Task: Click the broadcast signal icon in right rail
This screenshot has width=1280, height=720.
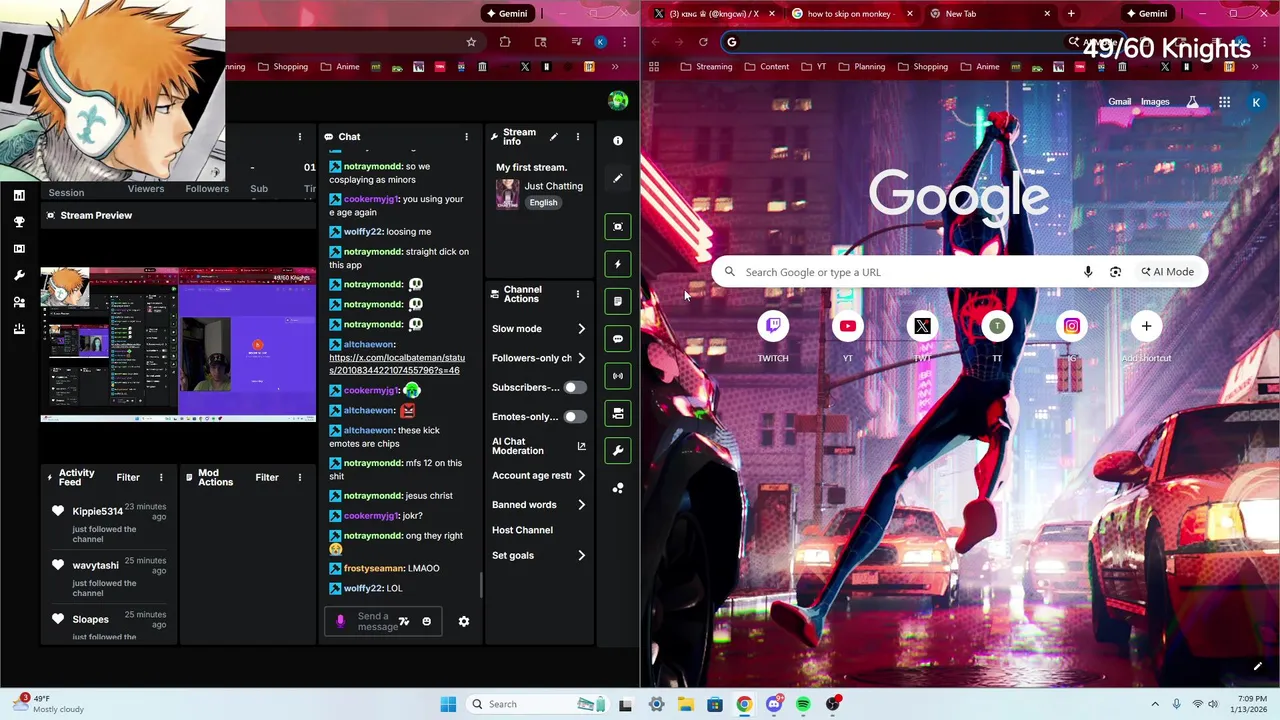Action: tap(618, 376)
